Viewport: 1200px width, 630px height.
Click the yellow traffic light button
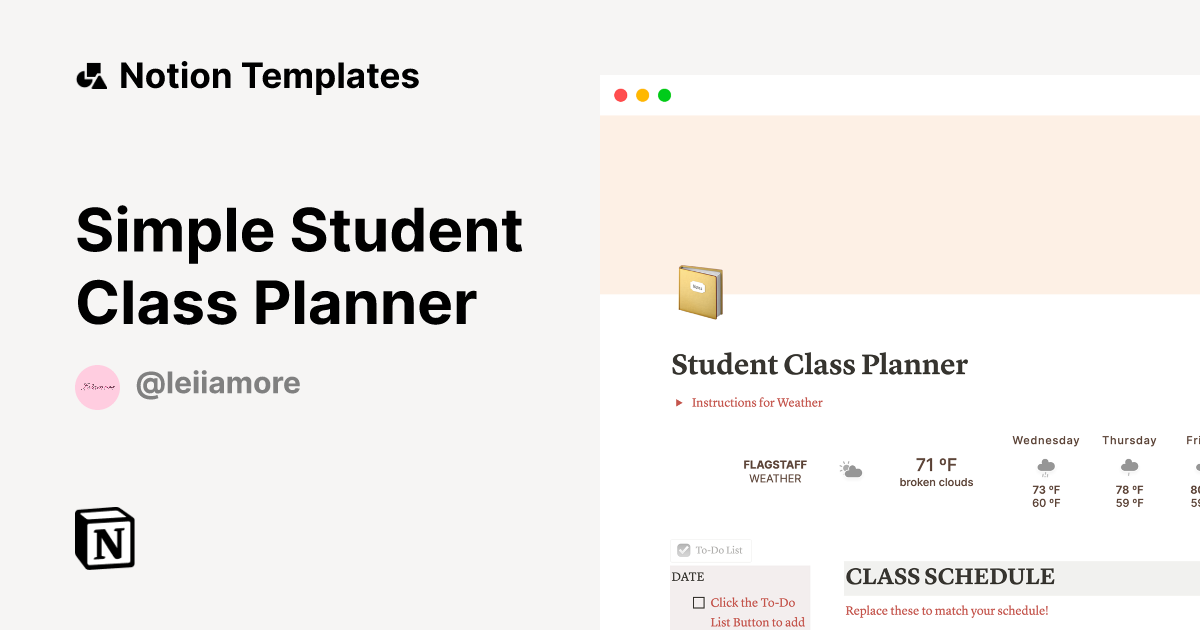pos(642,94)
